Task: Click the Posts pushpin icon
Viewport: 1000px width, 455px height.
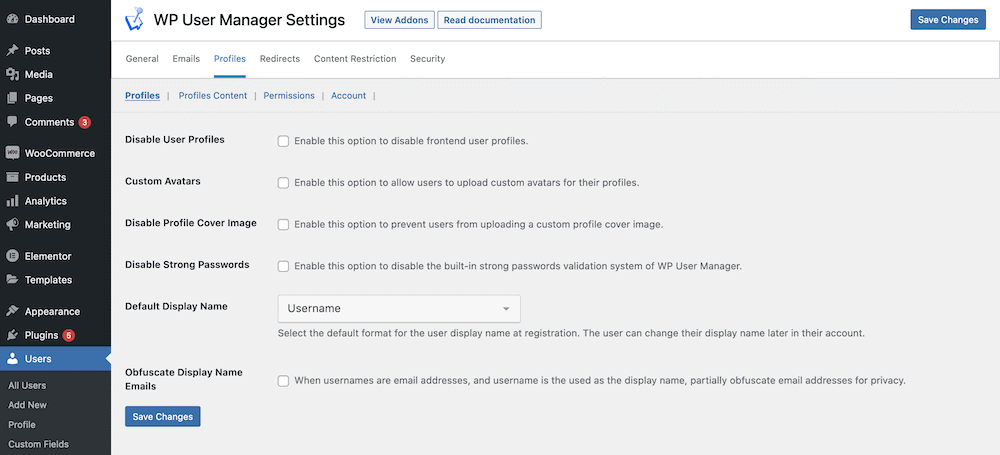Action: tap(12, 50)
